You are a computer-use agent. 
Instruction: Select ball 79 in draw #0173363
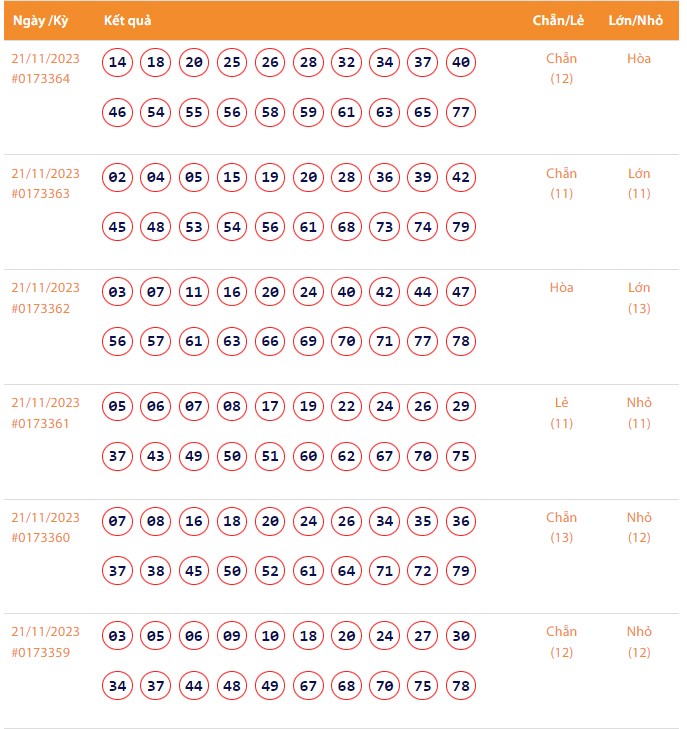pos(461,227)
